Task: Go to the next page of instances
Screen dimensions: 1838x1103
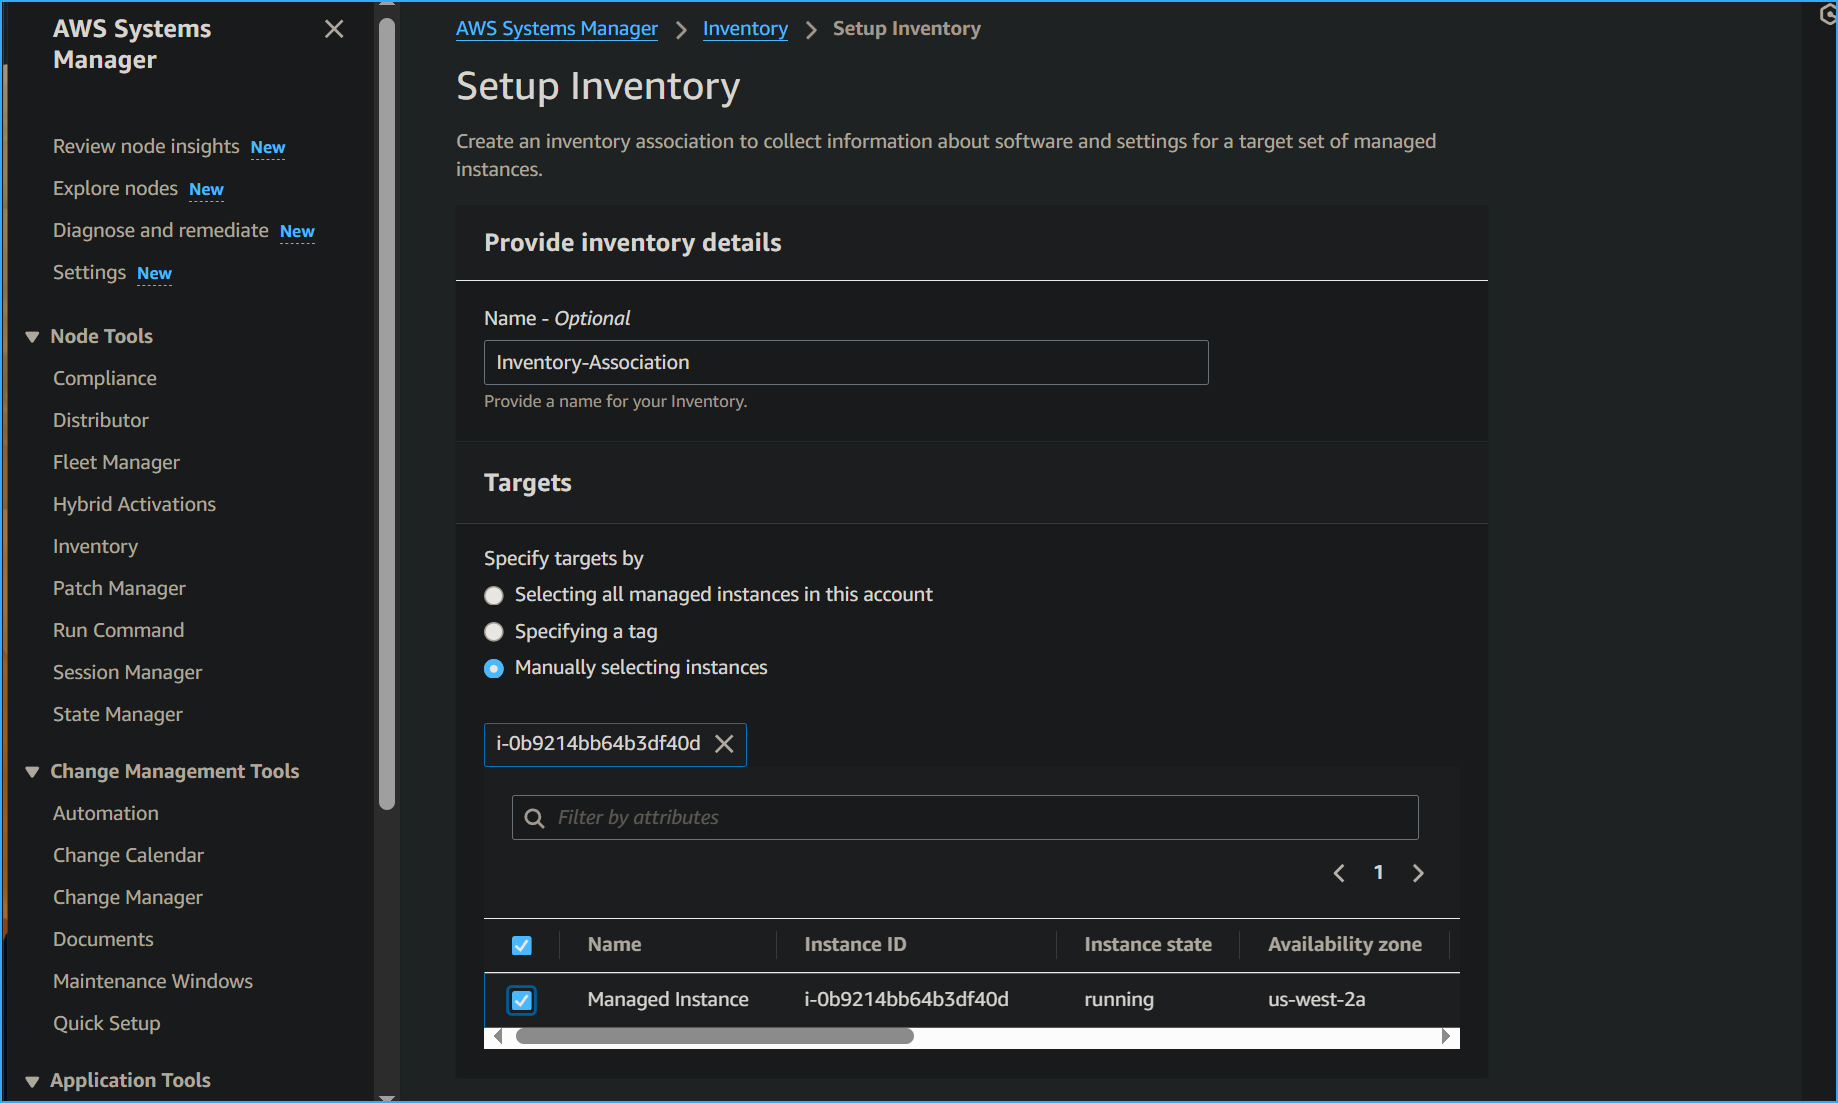Action: click(1418, 872)
